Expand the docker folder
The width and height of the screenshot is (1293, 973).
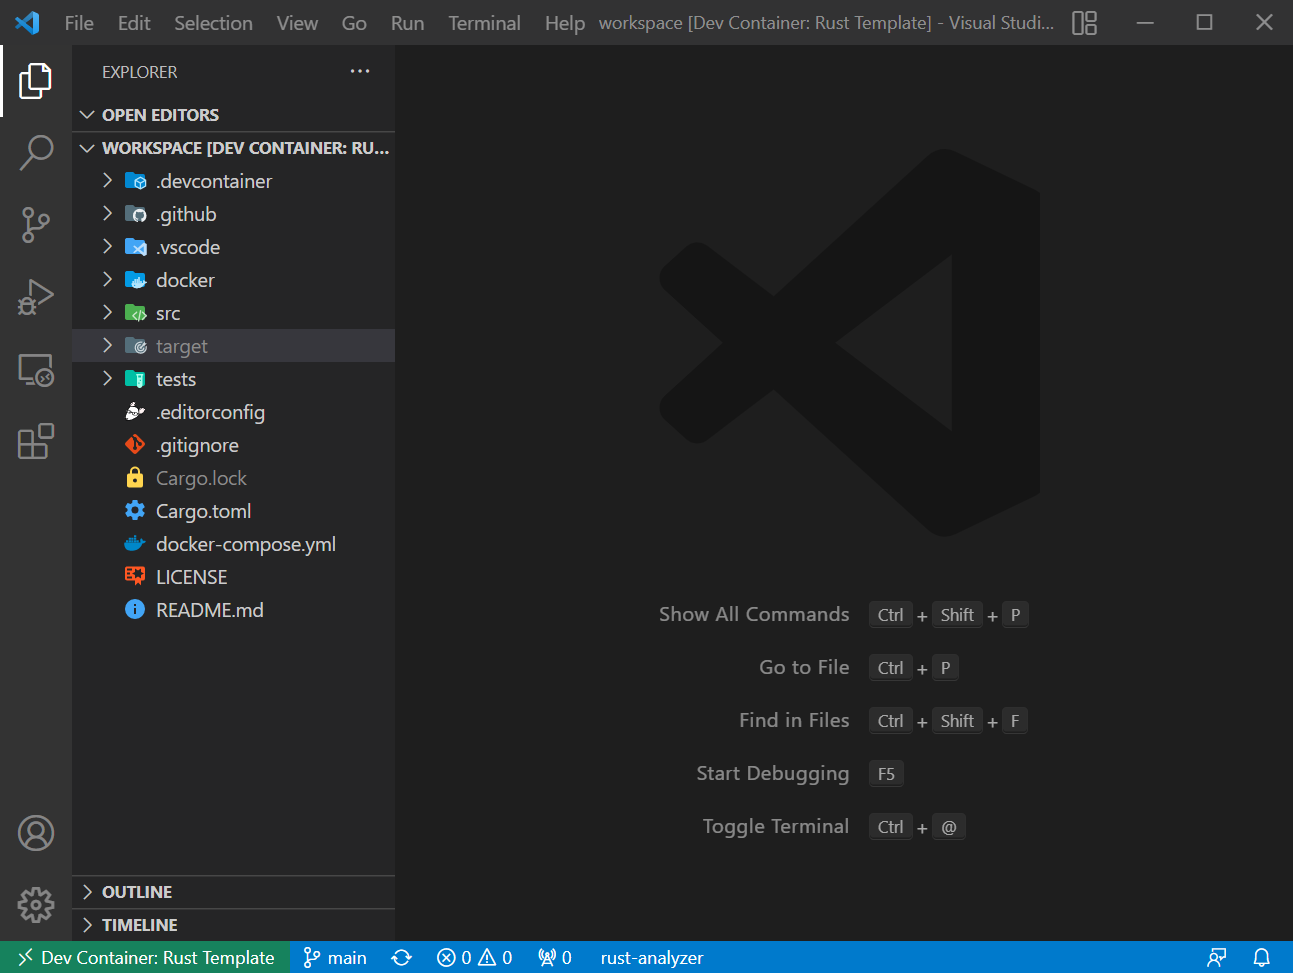(x=107, y=279)
